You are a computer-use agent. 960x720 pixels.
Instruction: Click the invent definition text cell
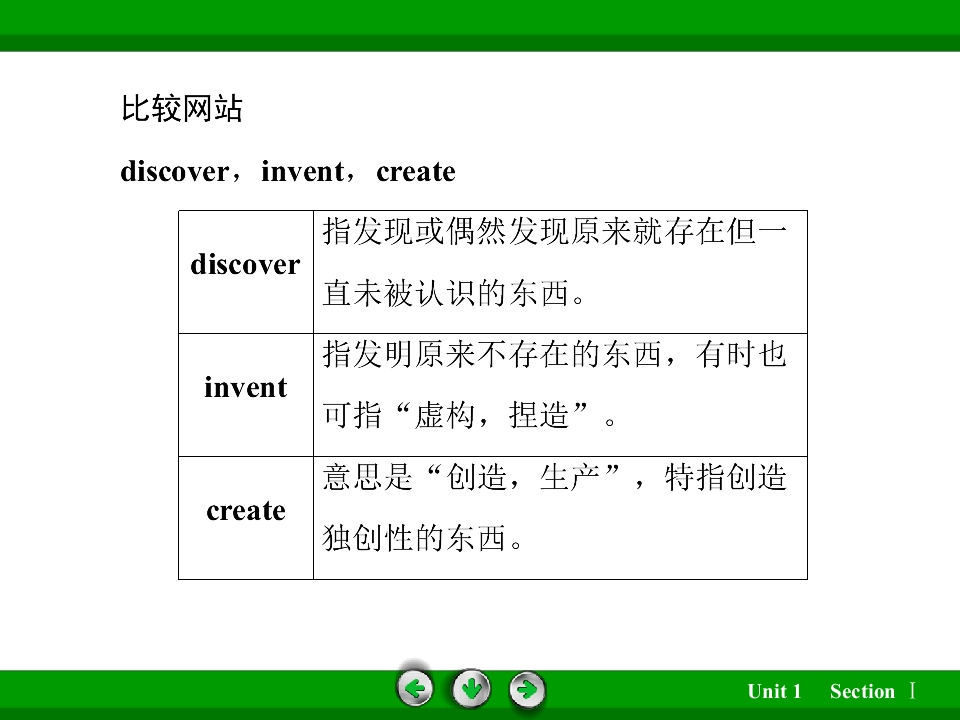[560, 395]
